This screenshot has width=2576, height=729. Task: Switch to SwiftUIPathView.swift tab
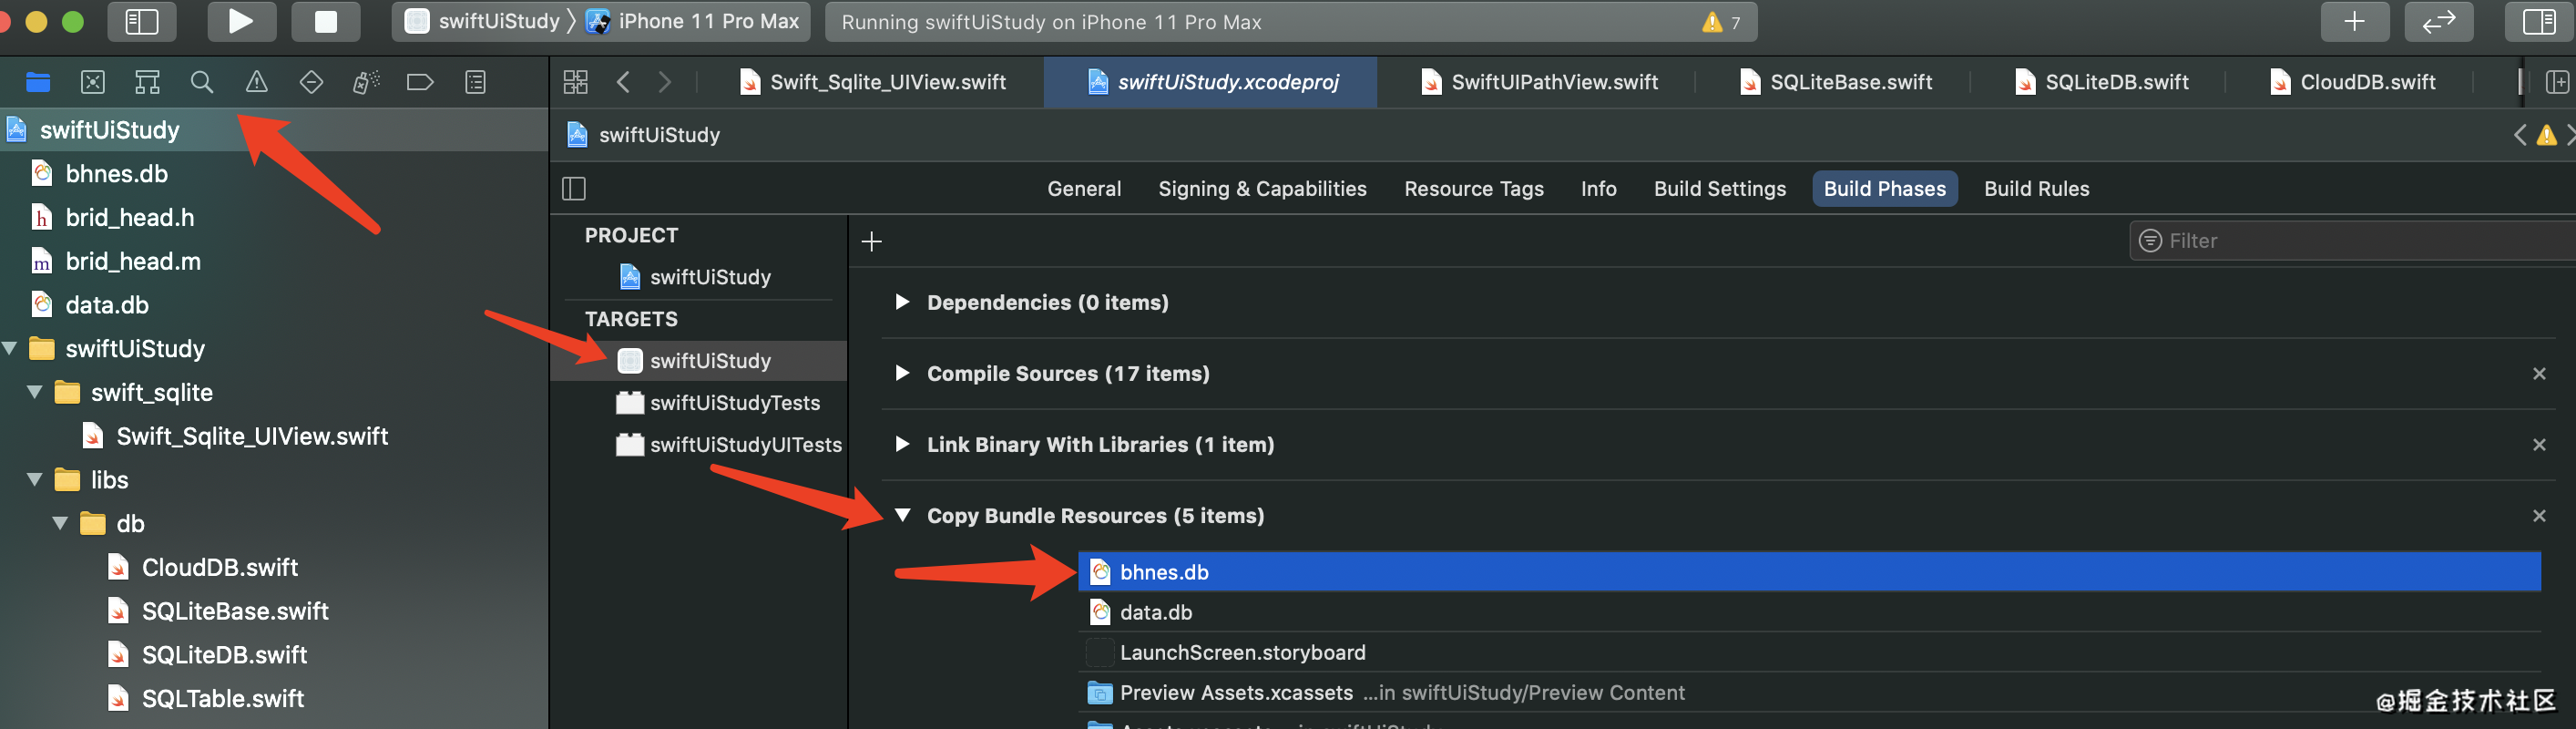tap(1540, 82)
